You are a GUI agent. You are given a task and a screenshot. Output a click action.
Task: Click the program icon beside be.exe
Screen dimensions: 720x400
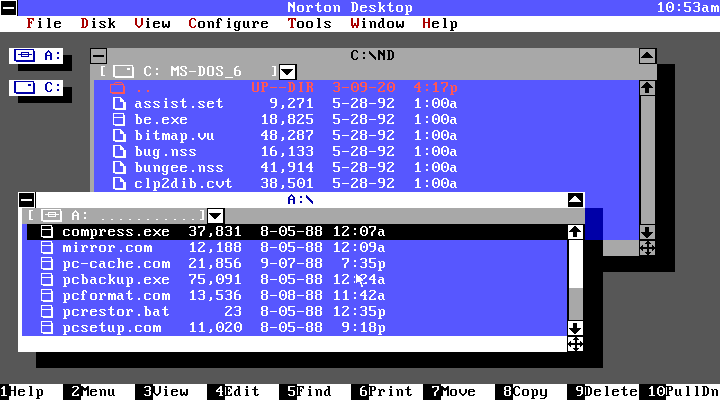point(119,119)
